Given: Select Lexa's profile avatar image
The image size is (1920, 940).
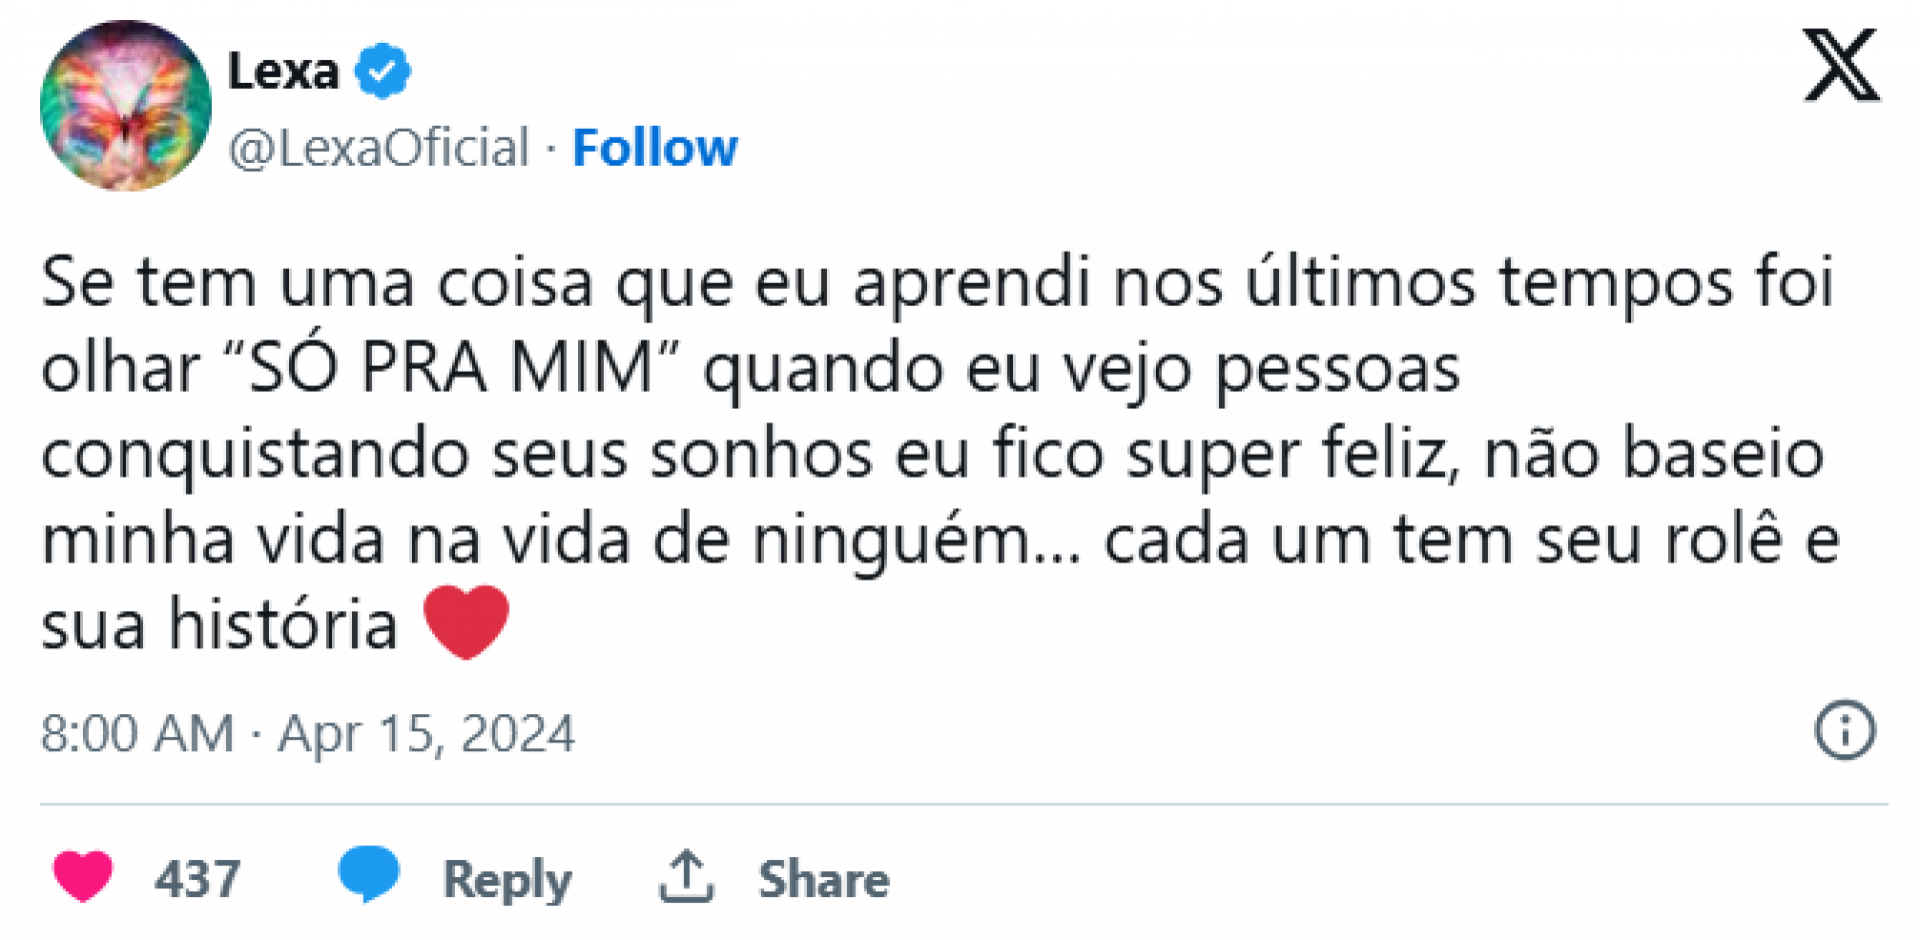Looking at the screenshot, I should pyautogui.click(x=125, y=105).
